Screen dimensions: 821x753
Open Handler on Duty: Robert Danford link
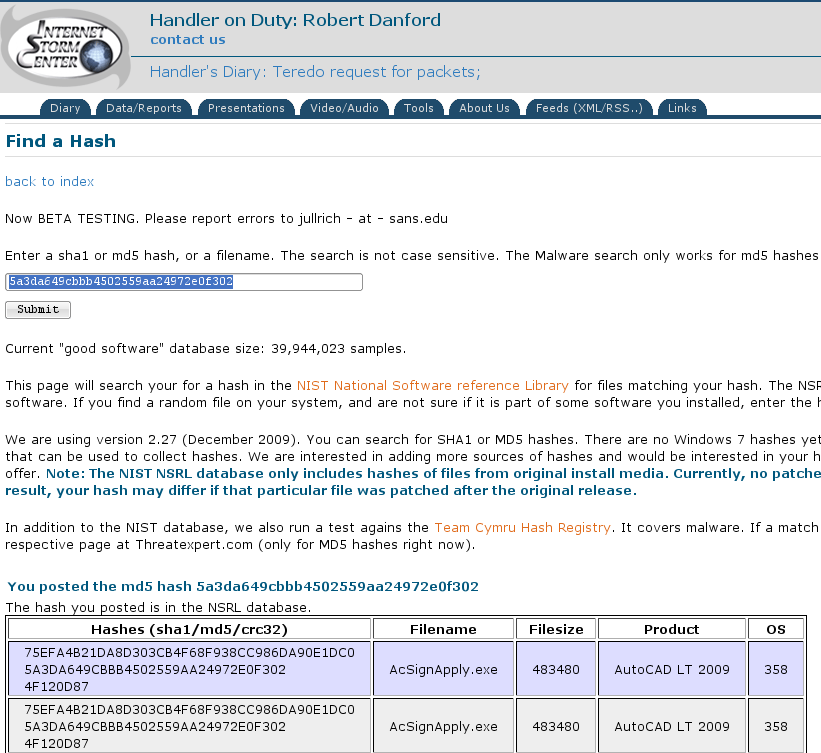[295, 20]
